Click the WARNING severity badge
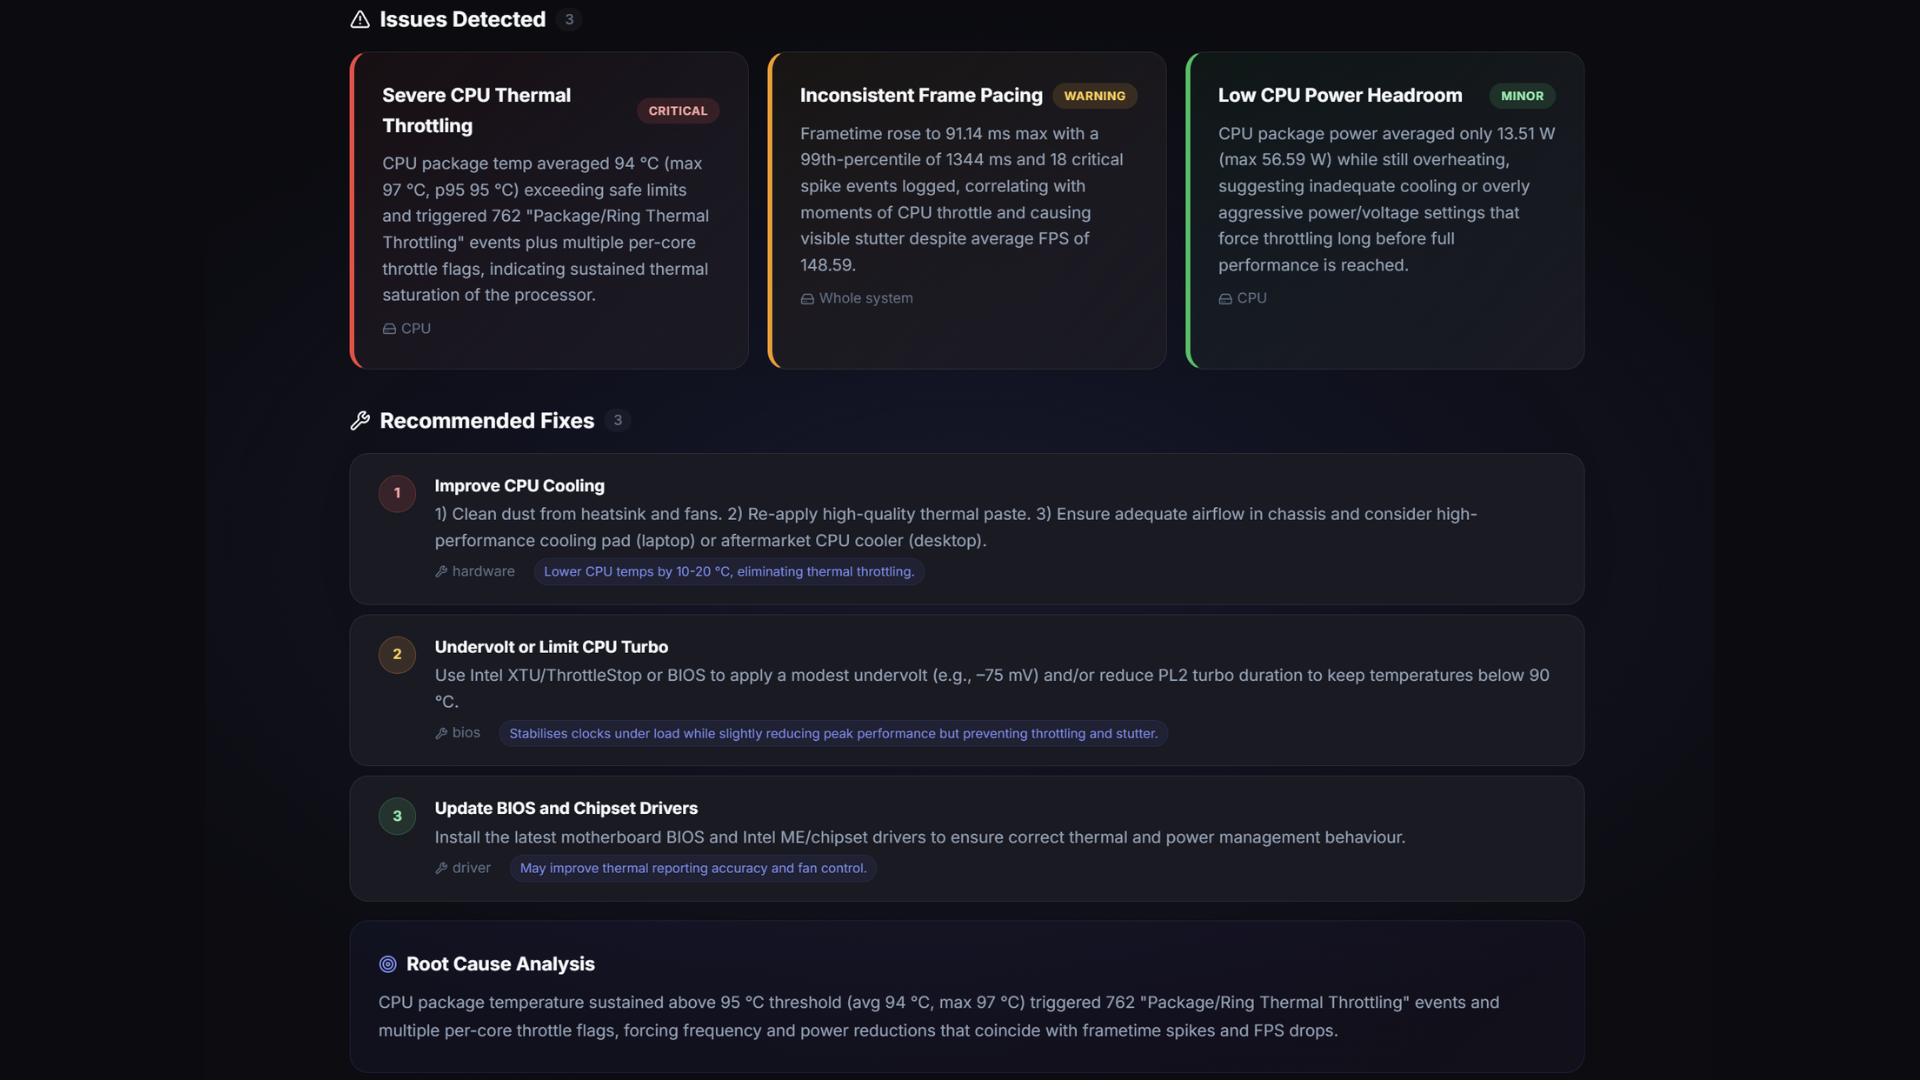The width and height of the screenshot is (1920, 1080). coord(1095,96)
